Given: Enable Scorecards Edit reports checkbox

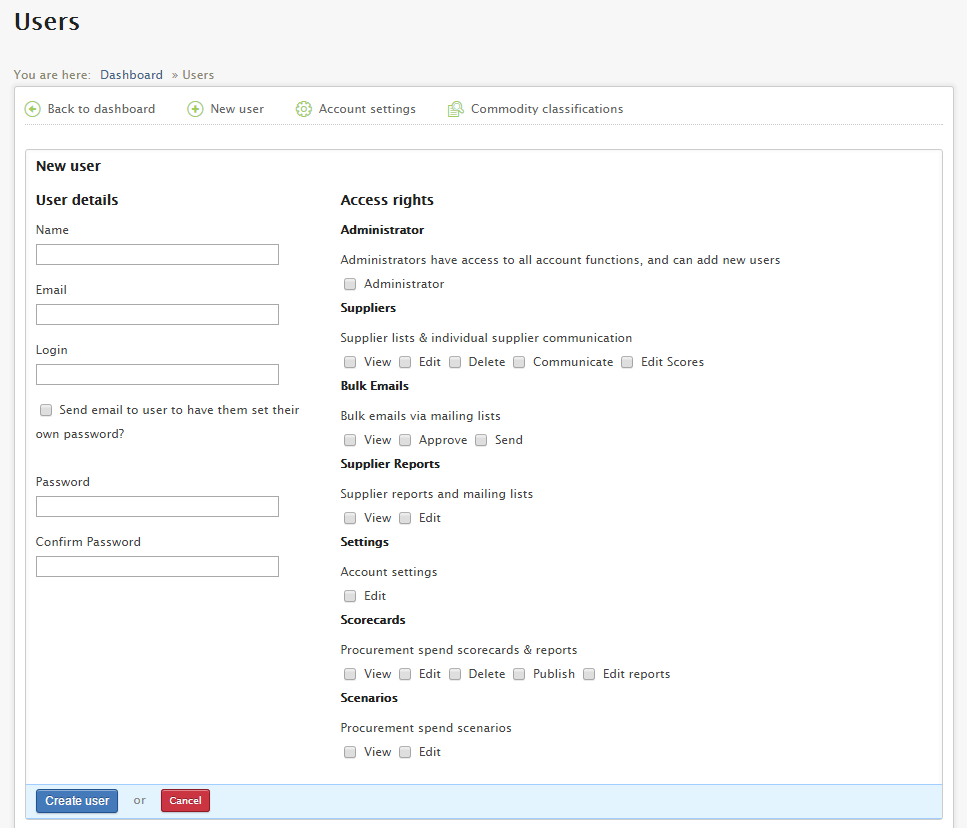Looking at the screenshot, I should coord(589,674).
